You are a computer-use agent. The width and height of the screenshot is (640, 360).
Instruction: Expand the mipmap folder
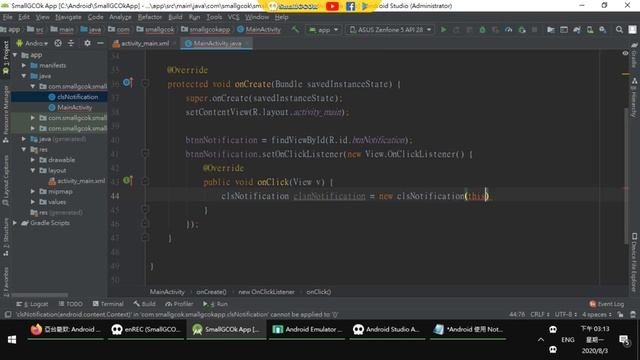(x=33, y=191)
